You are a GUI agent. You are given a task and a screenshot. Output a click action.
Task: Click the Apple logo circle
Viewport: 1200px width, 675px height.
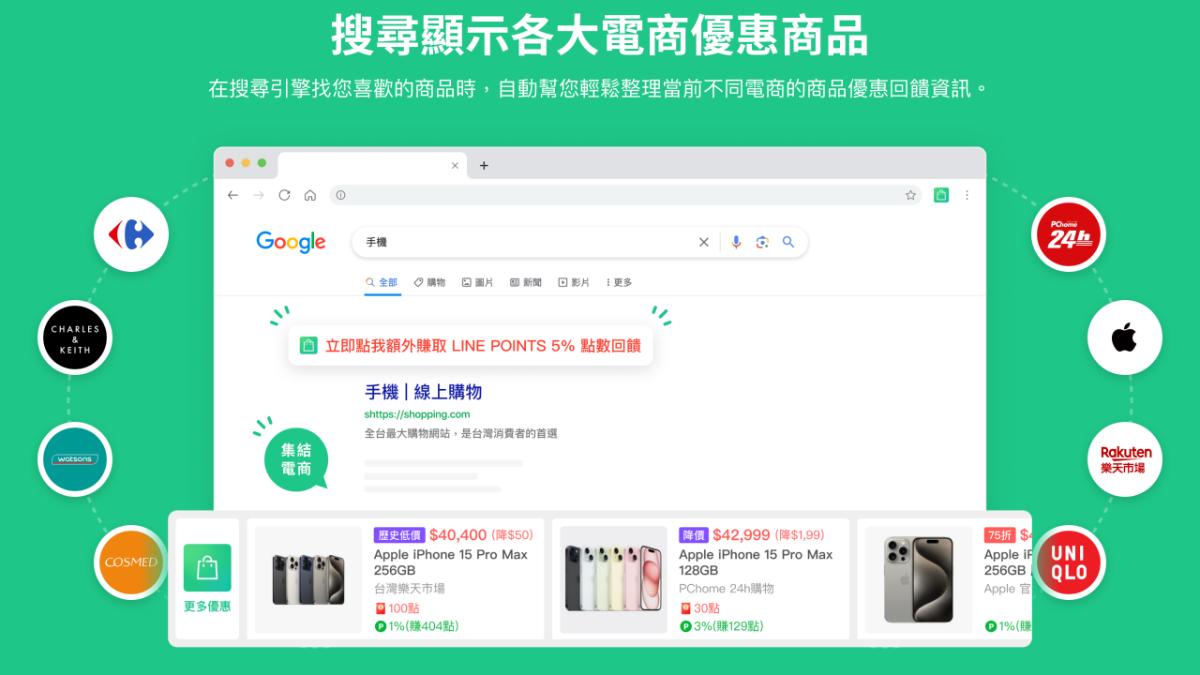coord(1125,337)
